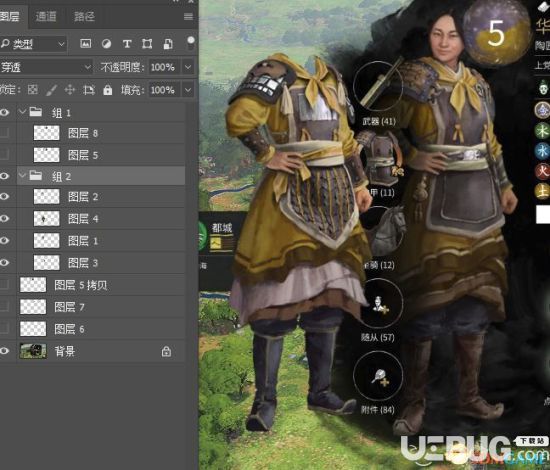Select the 背景 layer thumbnail
Image resolution: width=550 pixels, height=470 pixels.
(33, 351)
